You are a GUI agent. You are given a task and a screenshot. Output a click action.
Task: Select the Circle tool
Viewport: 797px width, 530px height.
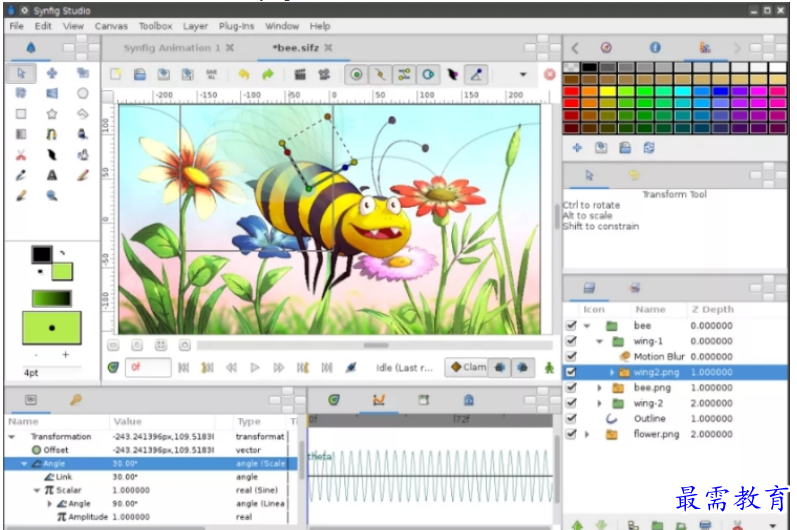(82, 93)
